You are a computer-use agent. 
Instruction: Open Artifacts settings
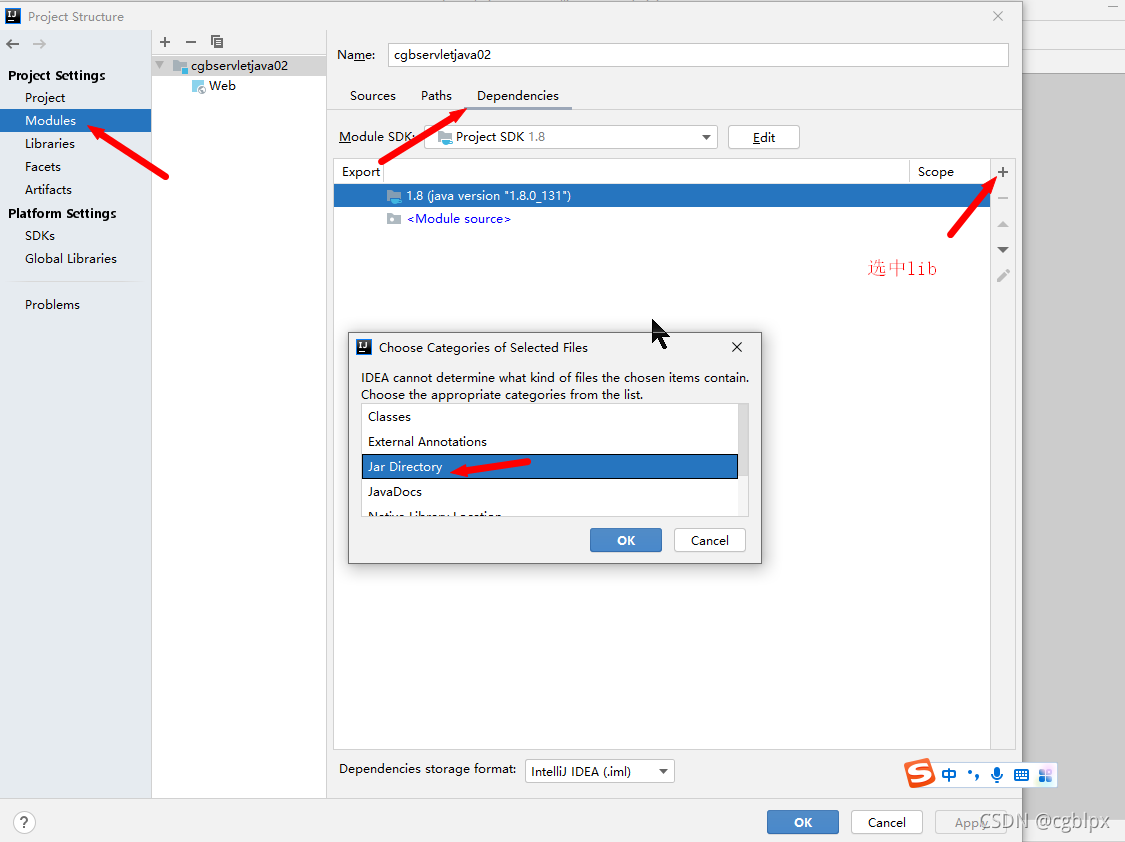tap(48, 189)
